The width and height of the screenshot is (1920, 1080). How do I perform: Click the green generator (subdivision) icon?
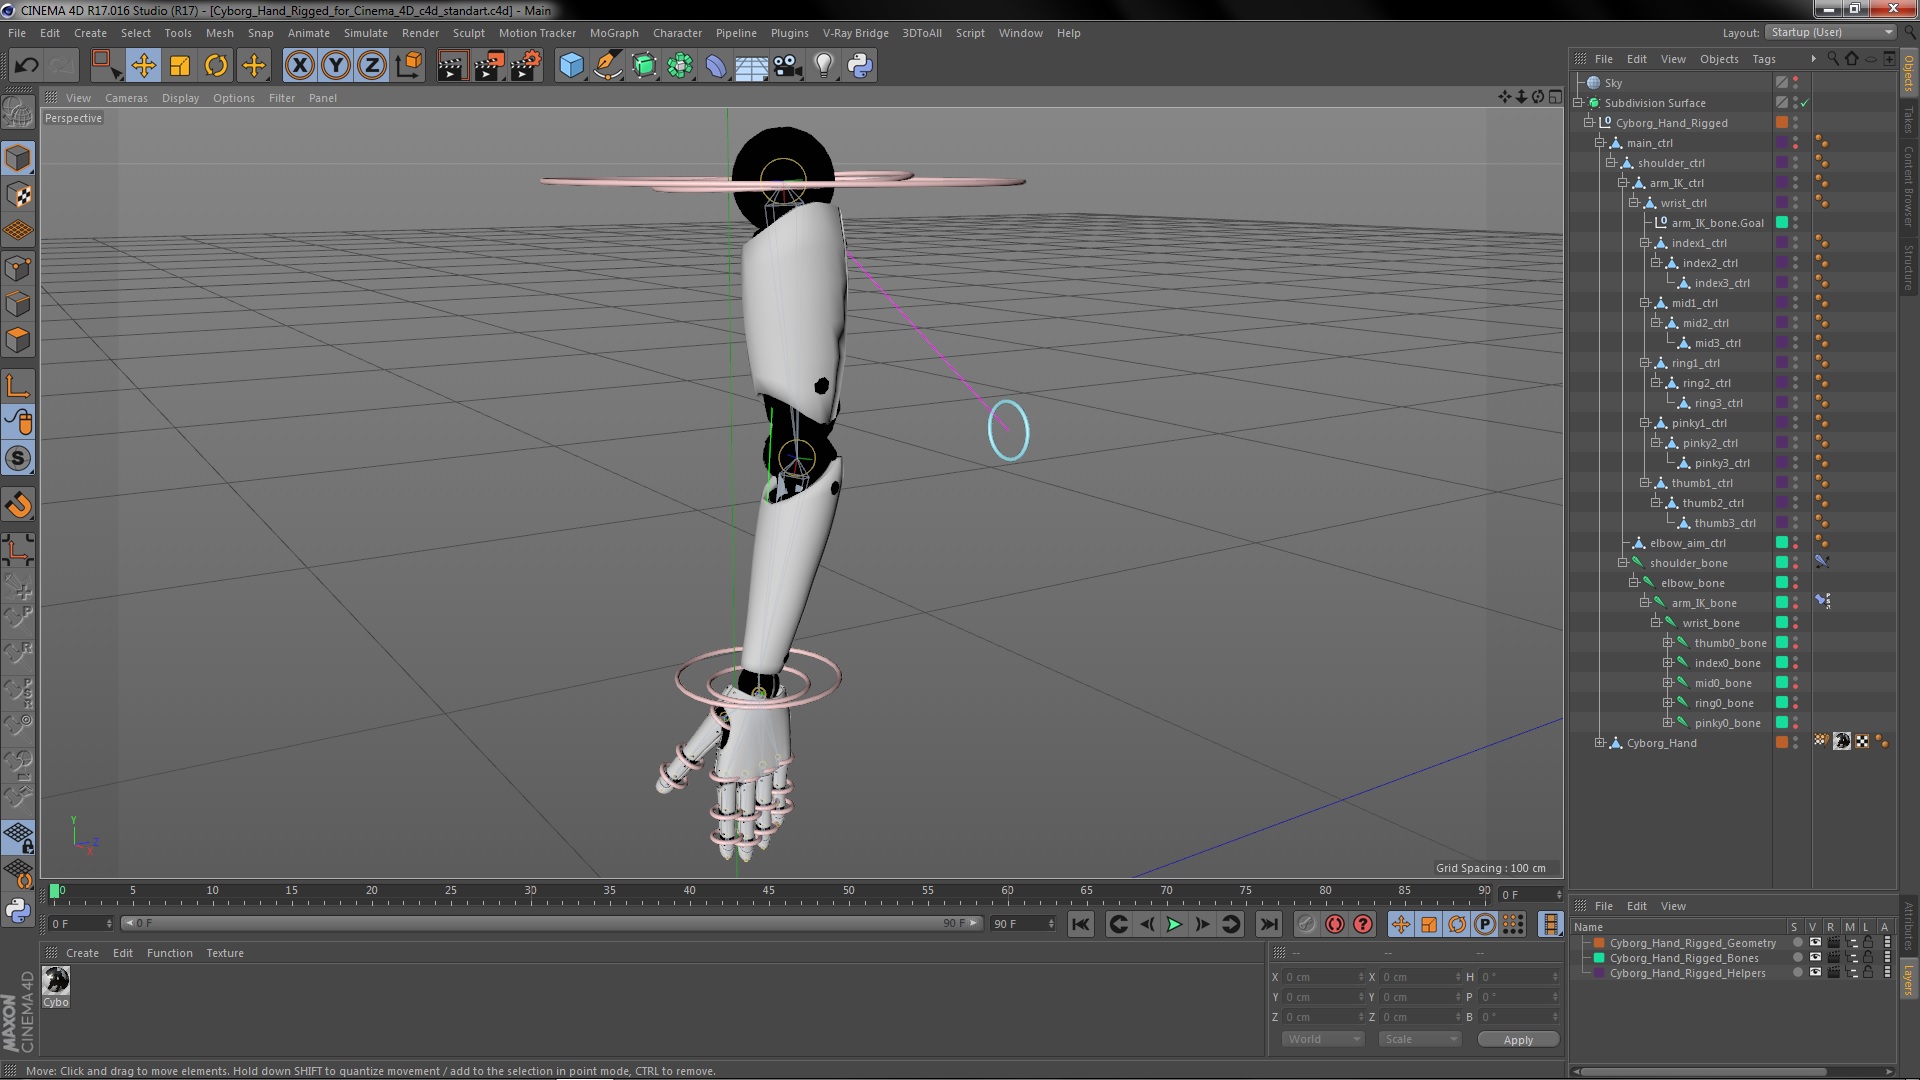(x=644, y=66)
